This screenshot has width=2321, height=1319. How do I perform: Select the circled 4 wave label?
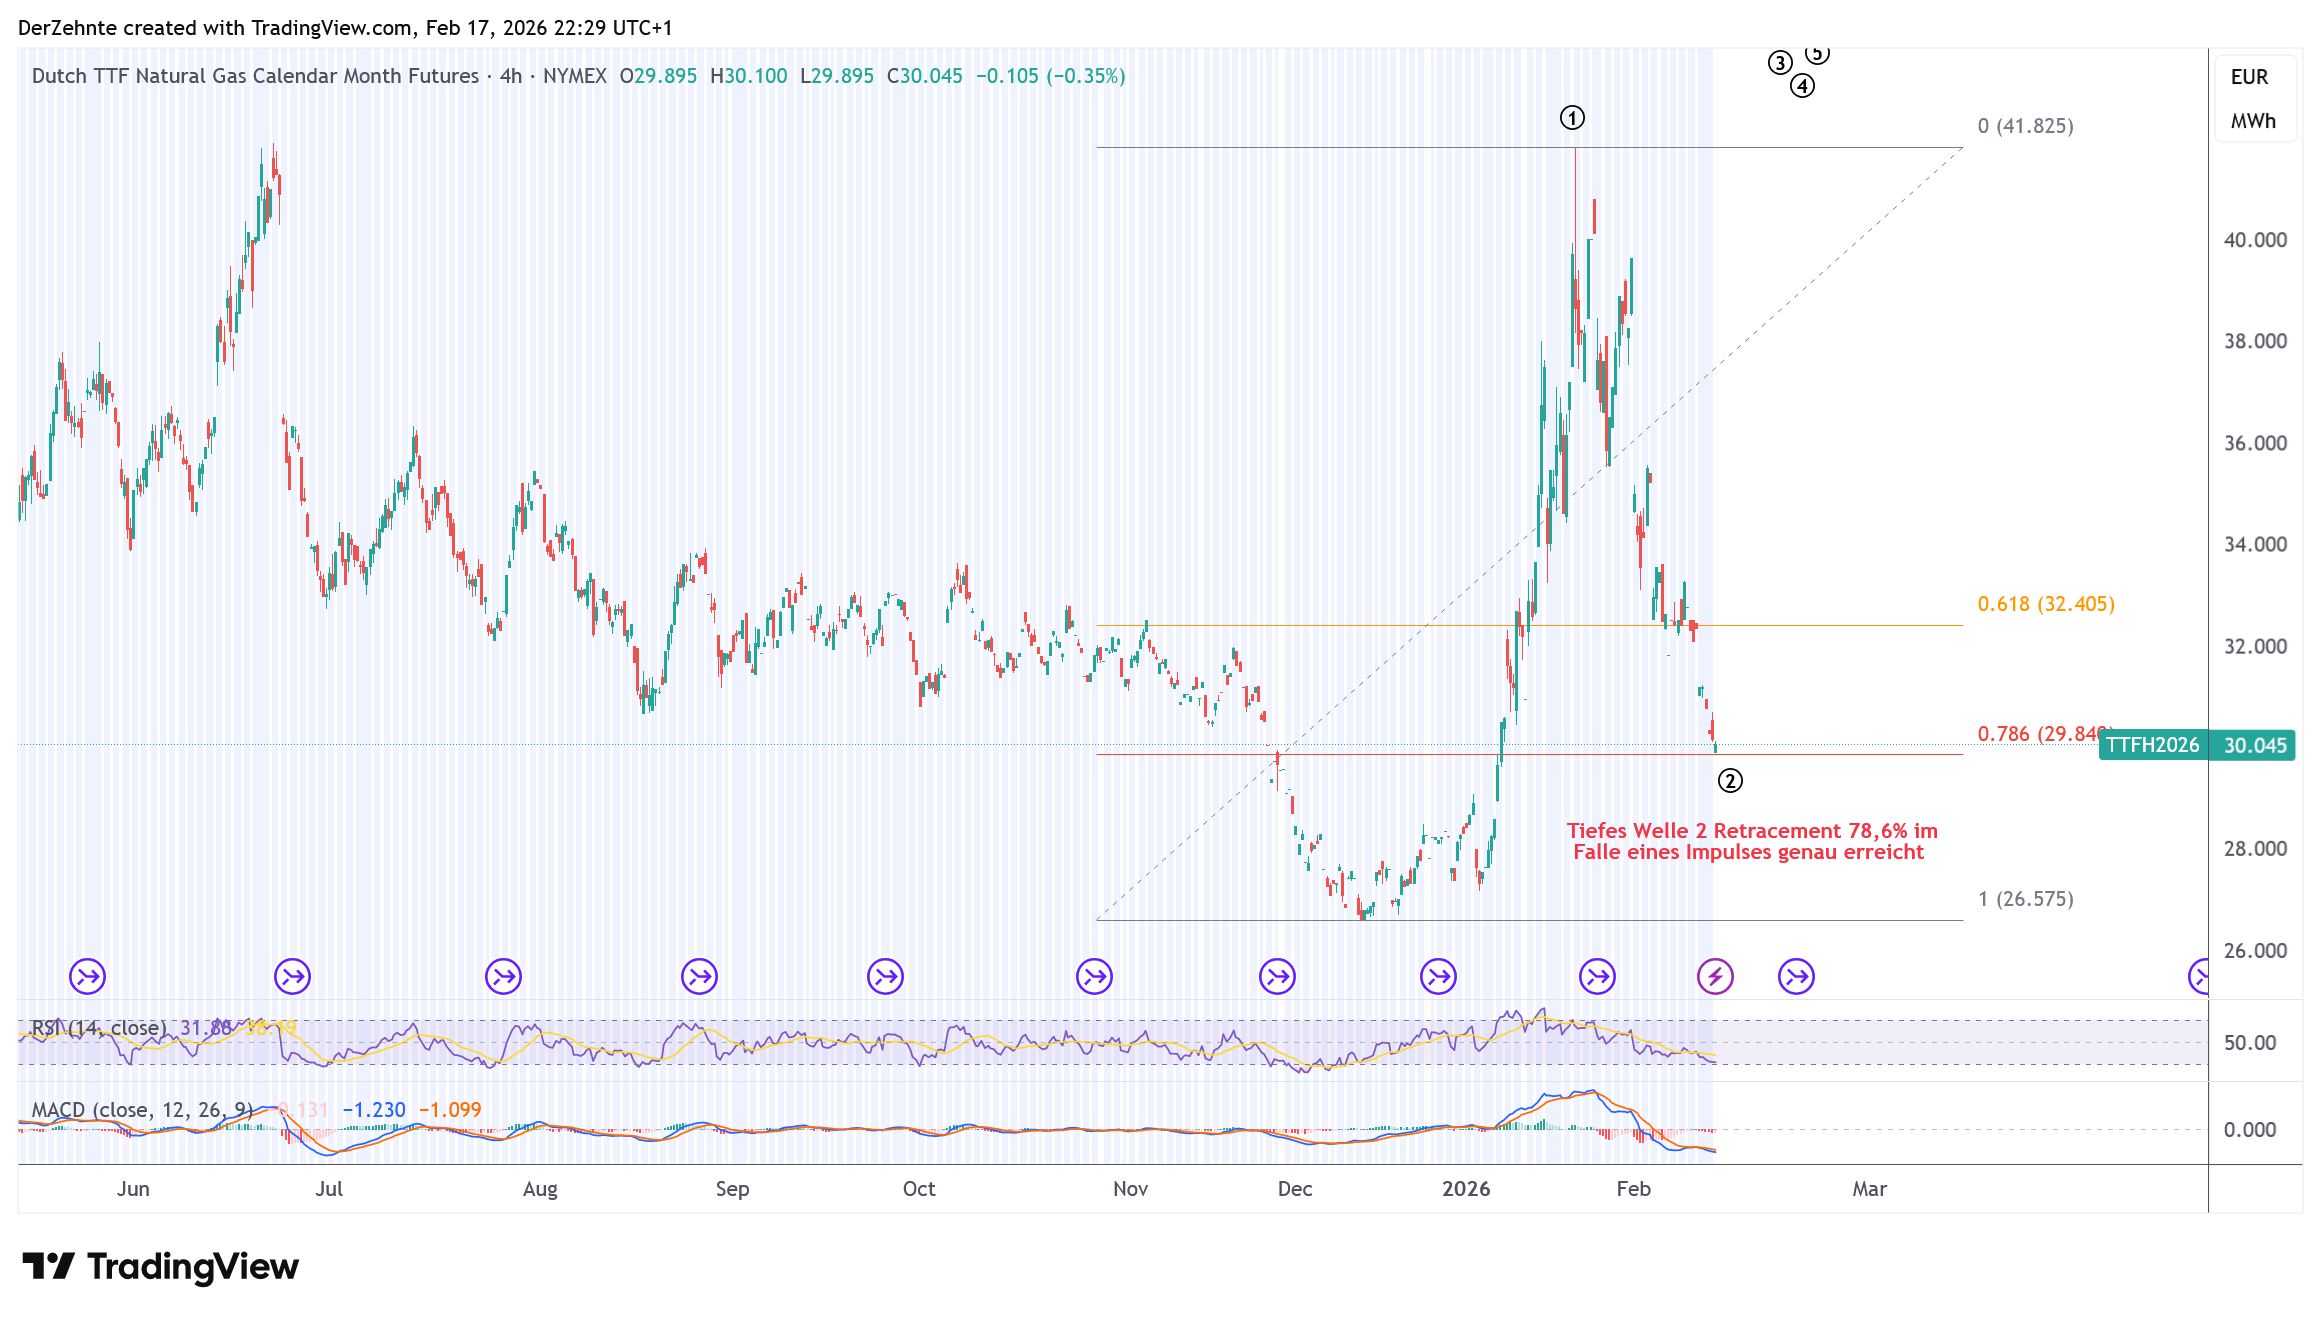click(1802, 87)
